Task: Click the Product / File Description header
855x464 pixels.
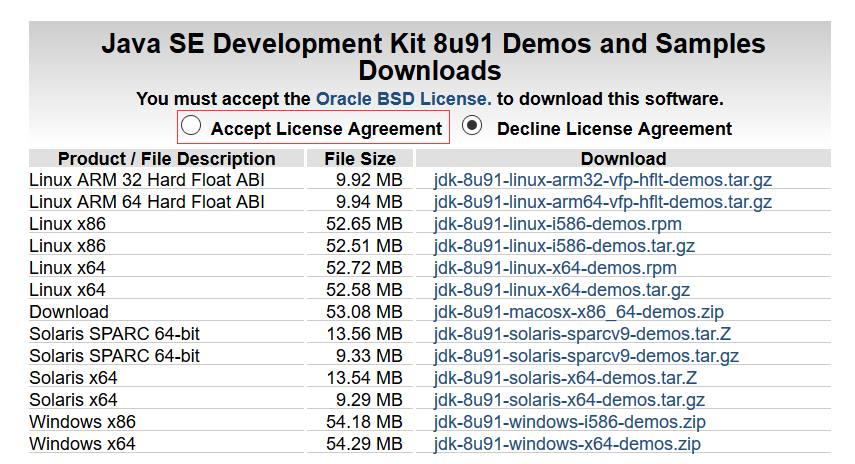Action: [x=166, y=158]
